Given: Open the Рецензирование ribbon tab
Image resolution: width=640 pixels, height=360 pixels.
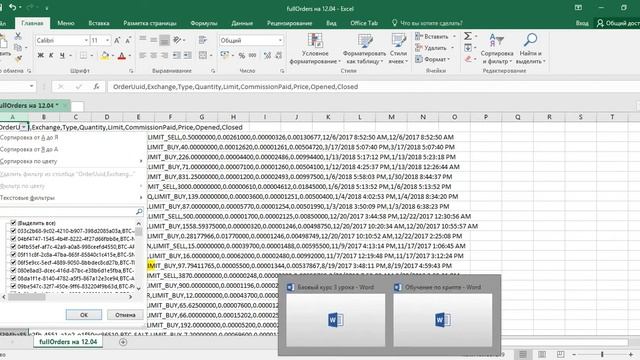Looking at the screenshot, I should pos(289,23).
